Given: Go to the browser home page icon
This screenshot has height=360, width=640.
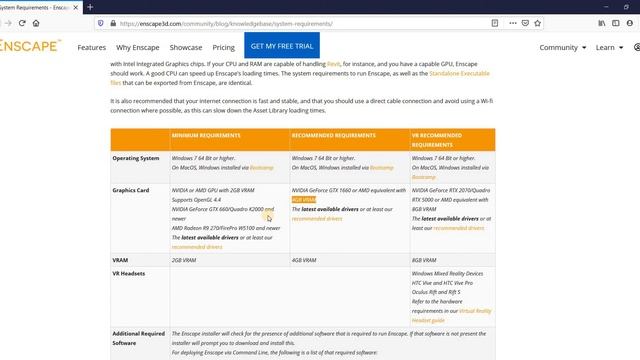Looking at the screenshot, I should (36, 23).
